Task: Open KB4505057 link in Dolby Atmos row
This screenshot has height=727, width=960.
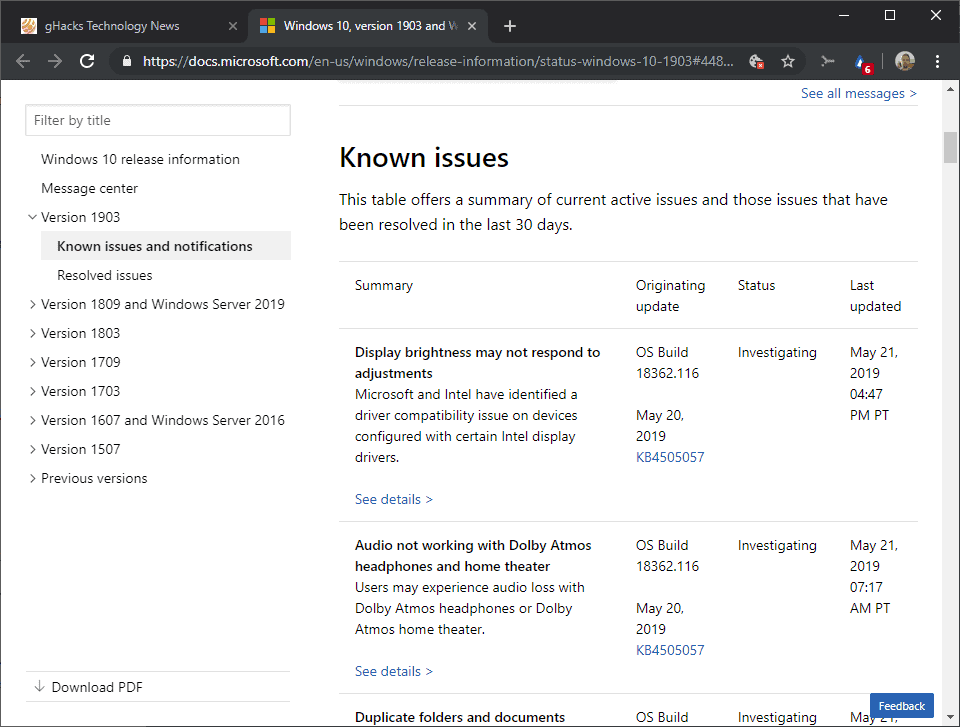Action: [670, 650]
